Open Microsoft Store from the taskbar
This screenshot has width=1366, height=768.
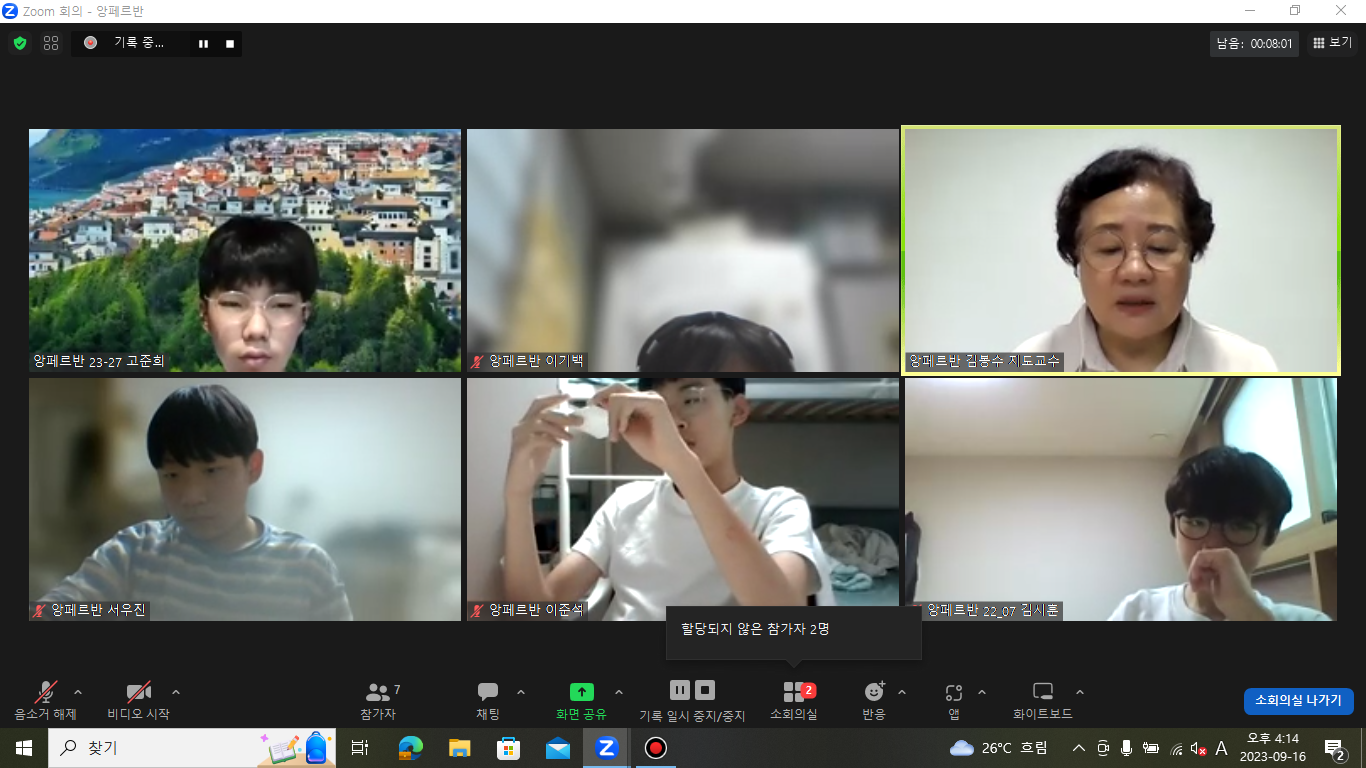tap(508, 748)
